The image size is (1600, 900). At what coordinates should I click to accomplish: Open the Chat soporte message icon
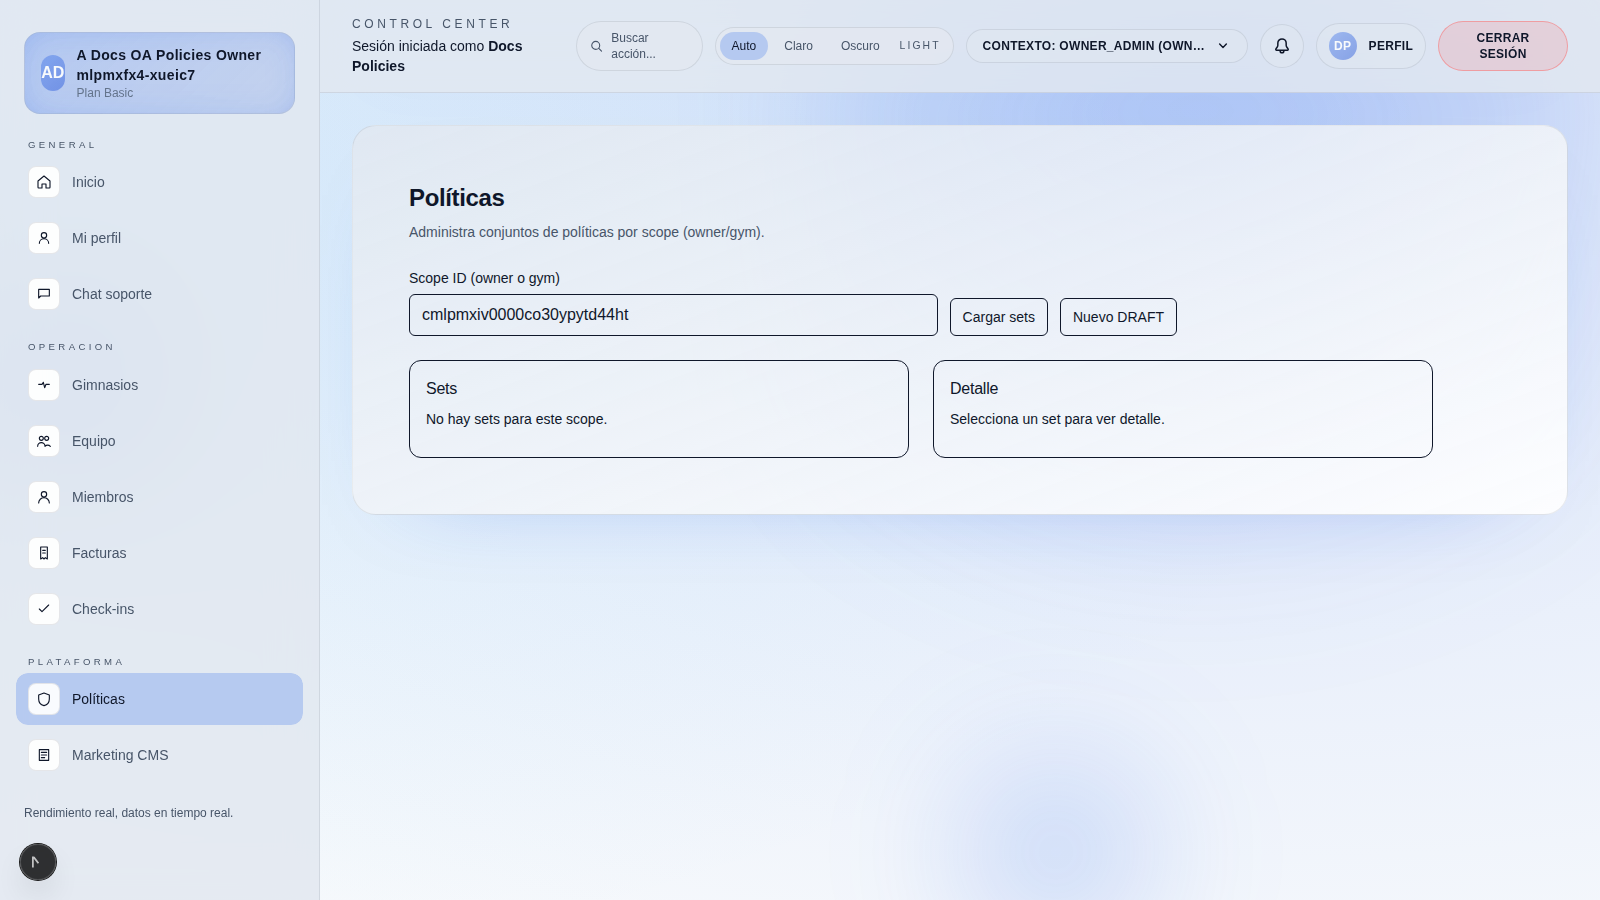point(44,294)
